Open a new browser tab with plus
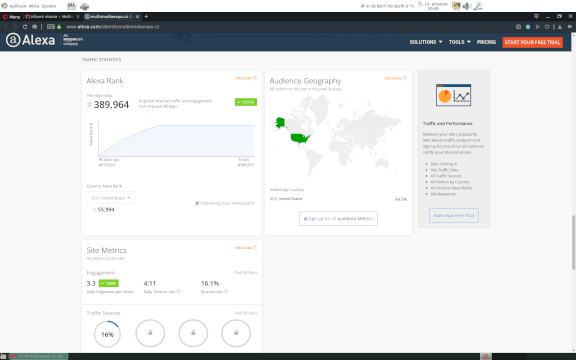The width and height of the screenshot is (576, 360). coord(146,16)
